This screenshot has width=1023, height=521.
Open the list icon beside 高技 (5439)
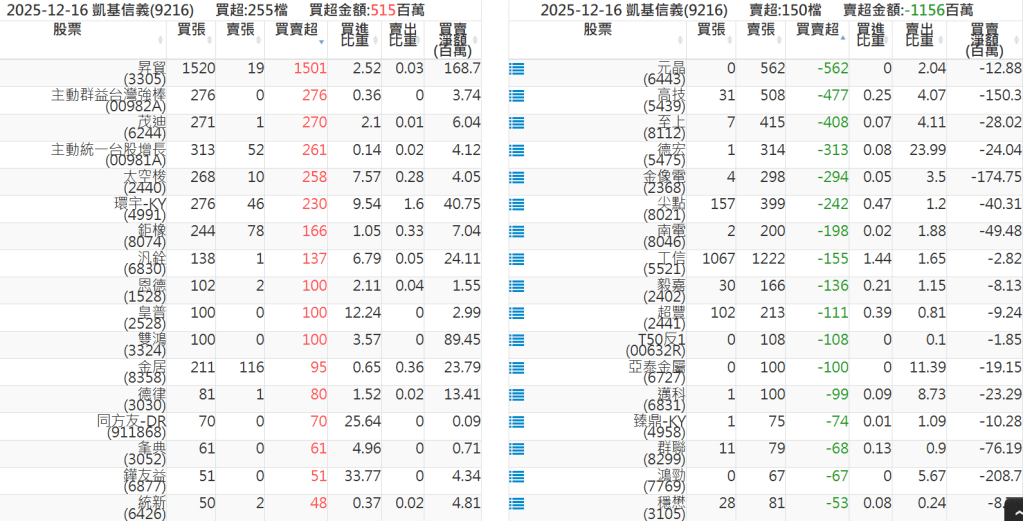click(517, 96)
